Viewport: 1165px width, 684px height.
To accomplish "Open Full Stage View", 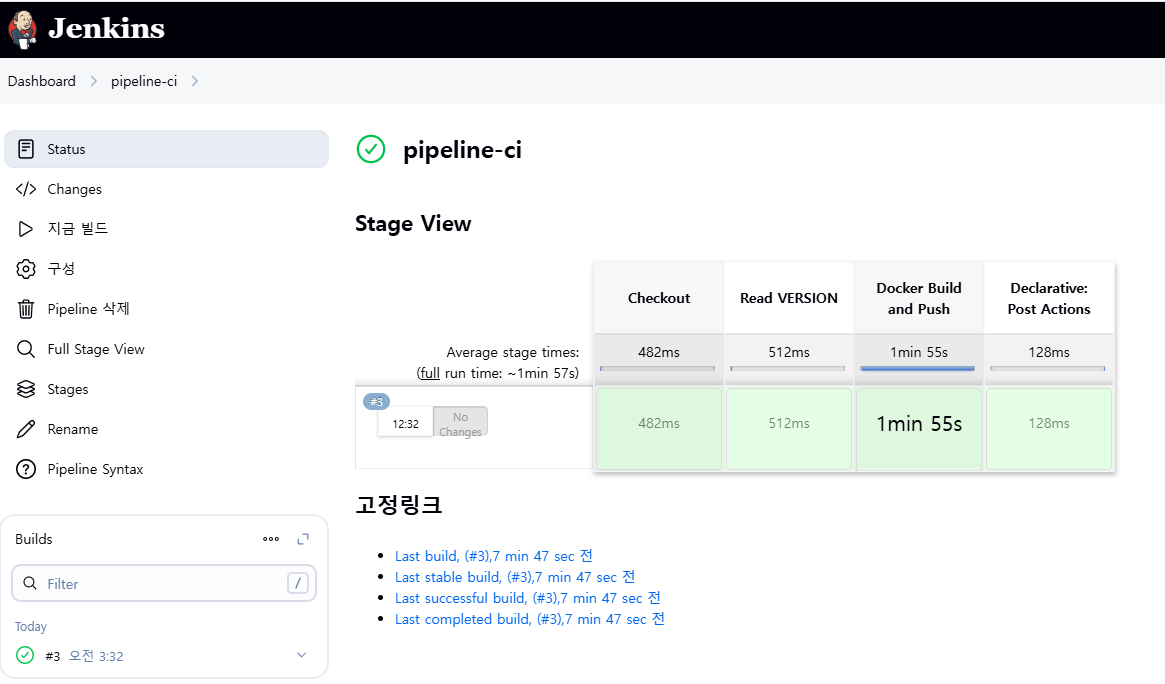I will point(166,349).
